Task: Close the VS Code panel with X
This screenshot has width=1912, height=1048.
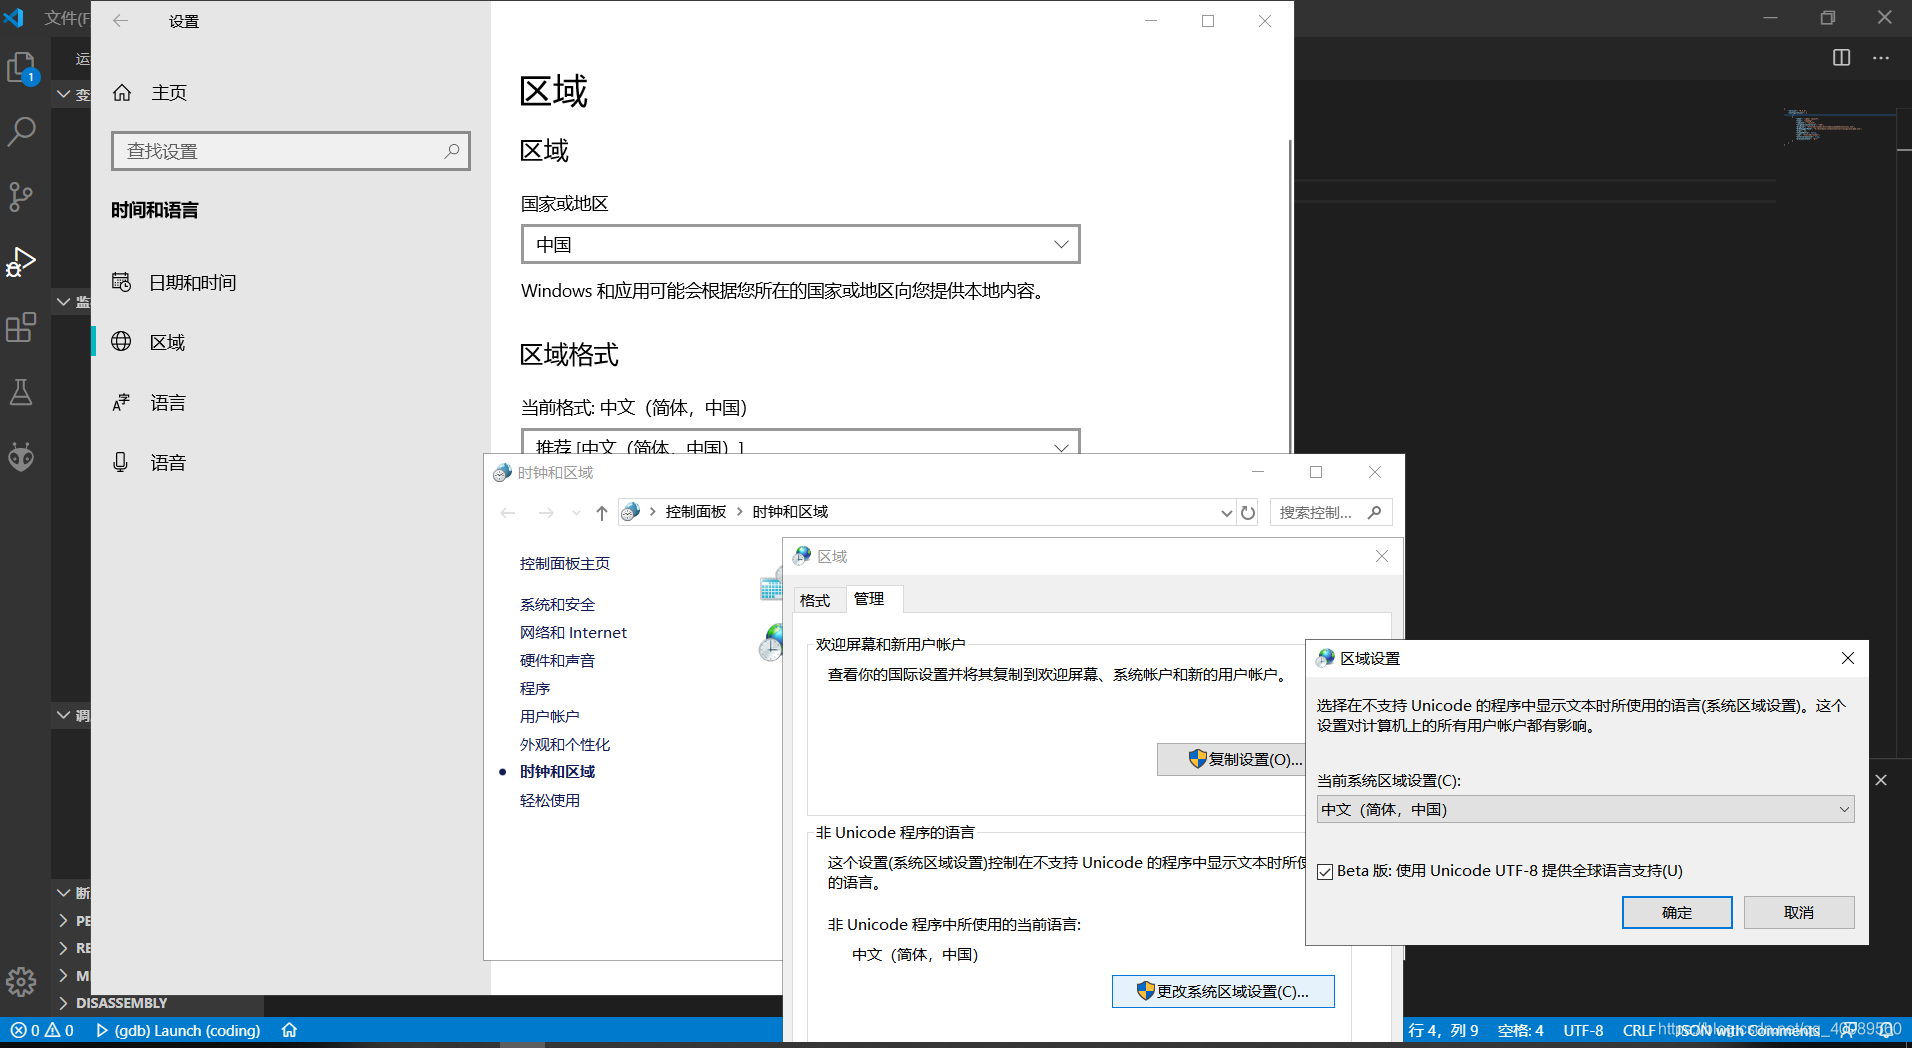Action: point(1881,780)
